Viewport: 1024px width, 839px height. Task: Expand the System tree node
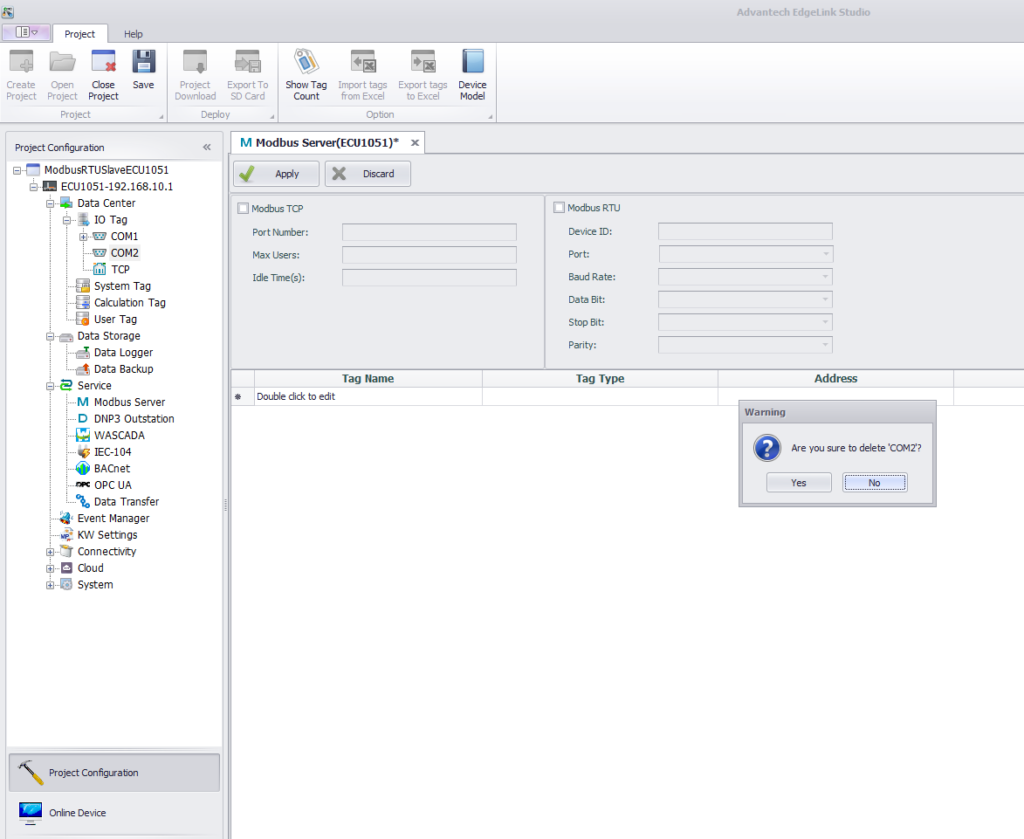click(x=50, y=585)
